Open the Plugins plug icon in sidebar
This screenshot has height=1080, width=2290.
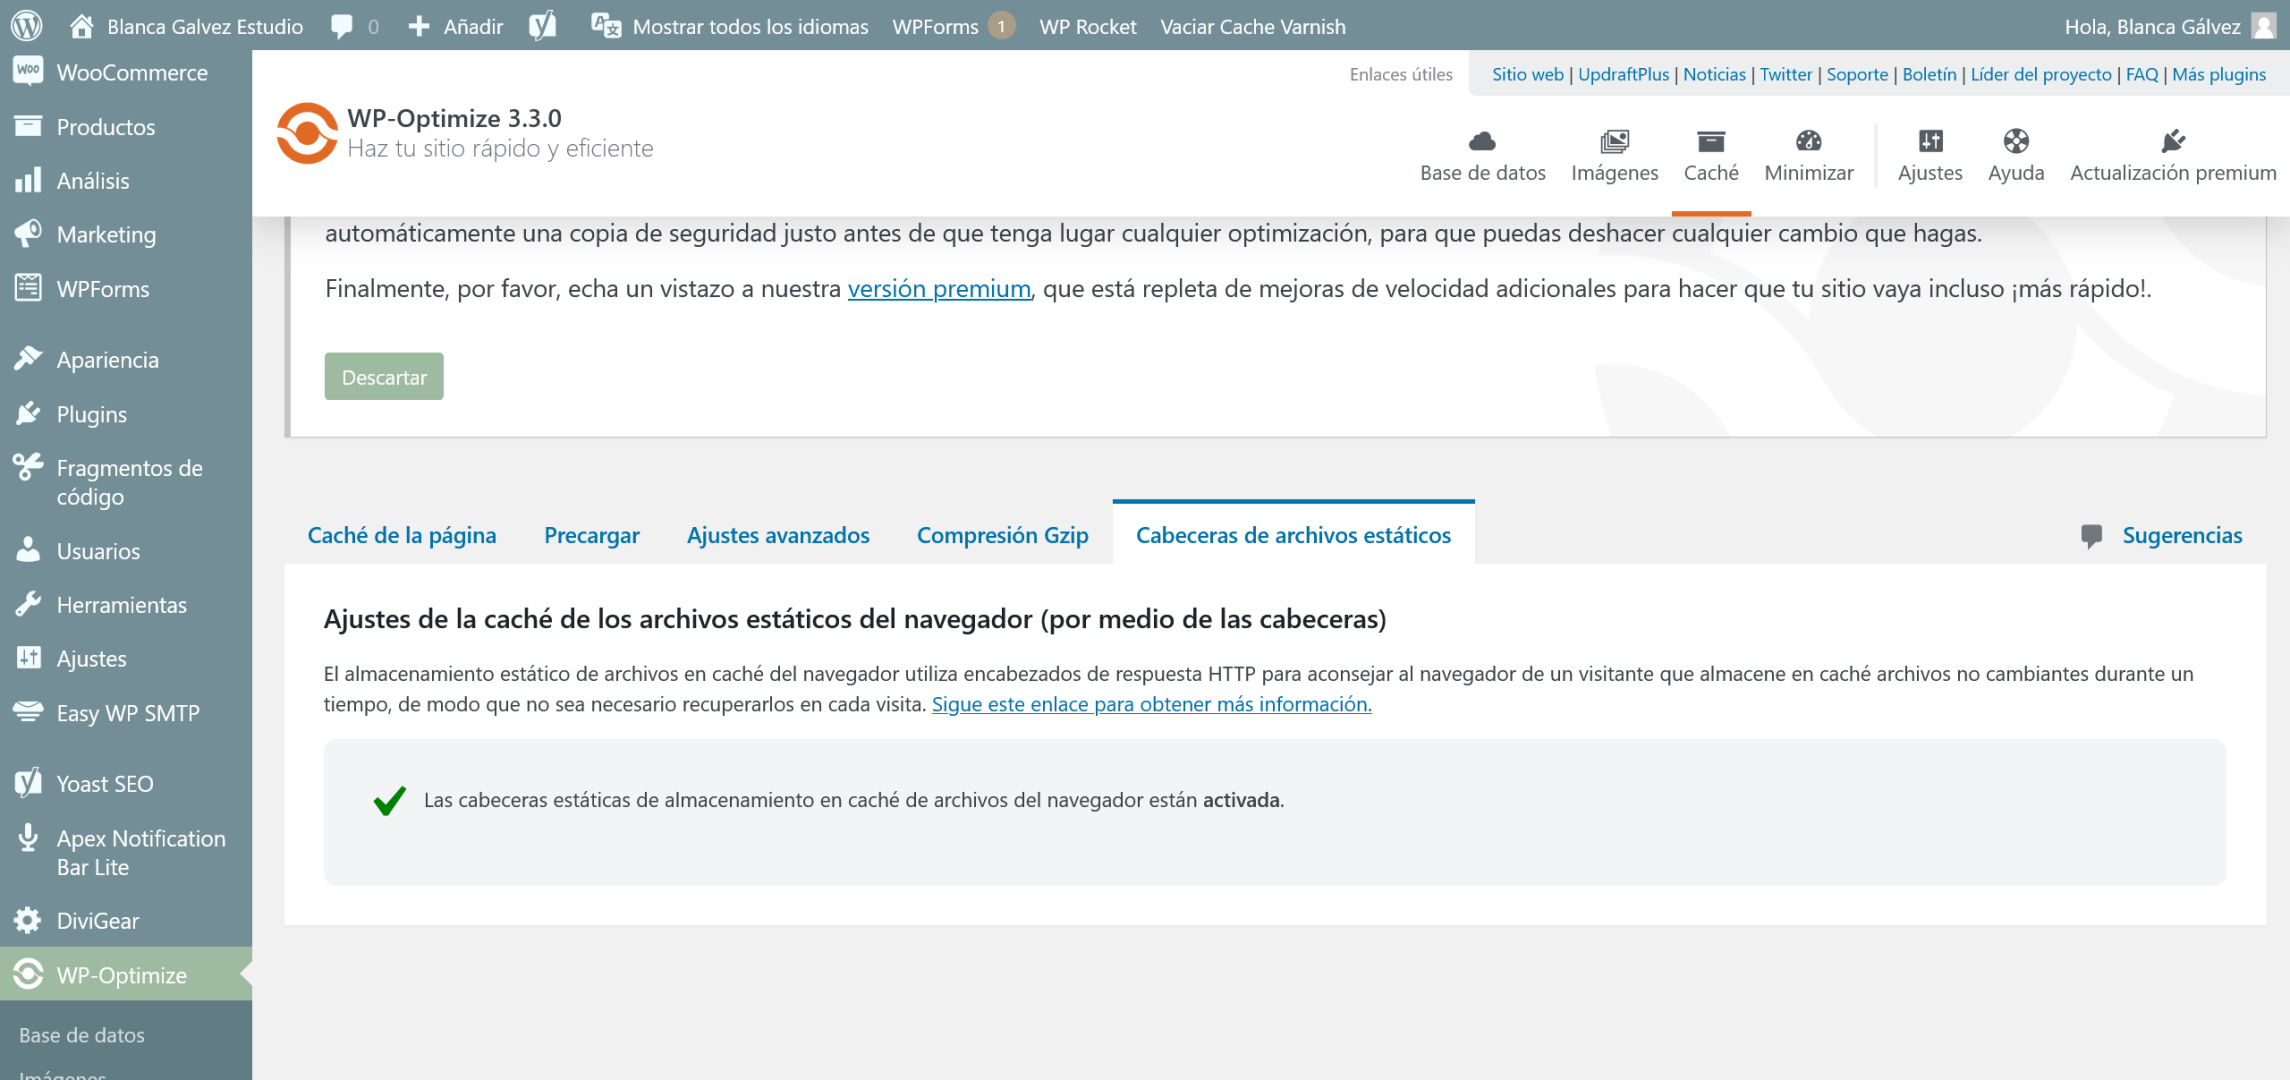[29, 413]
